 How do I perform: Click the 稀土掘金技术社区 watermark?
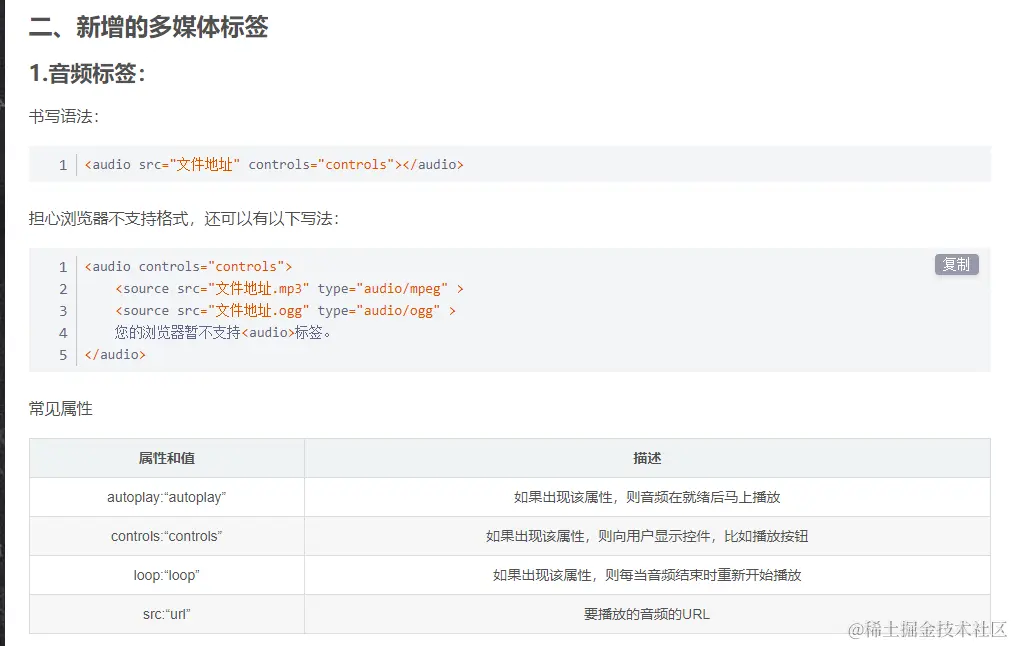click(928, 629)
